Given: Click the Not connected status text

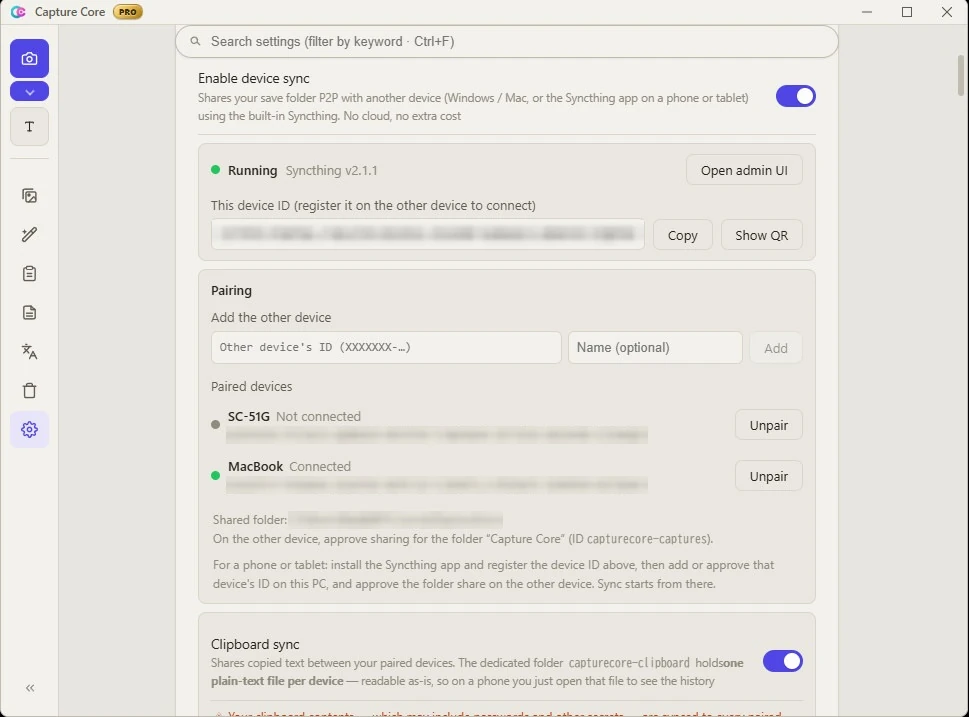Looking at the screenshot, I should pos(318,417).
